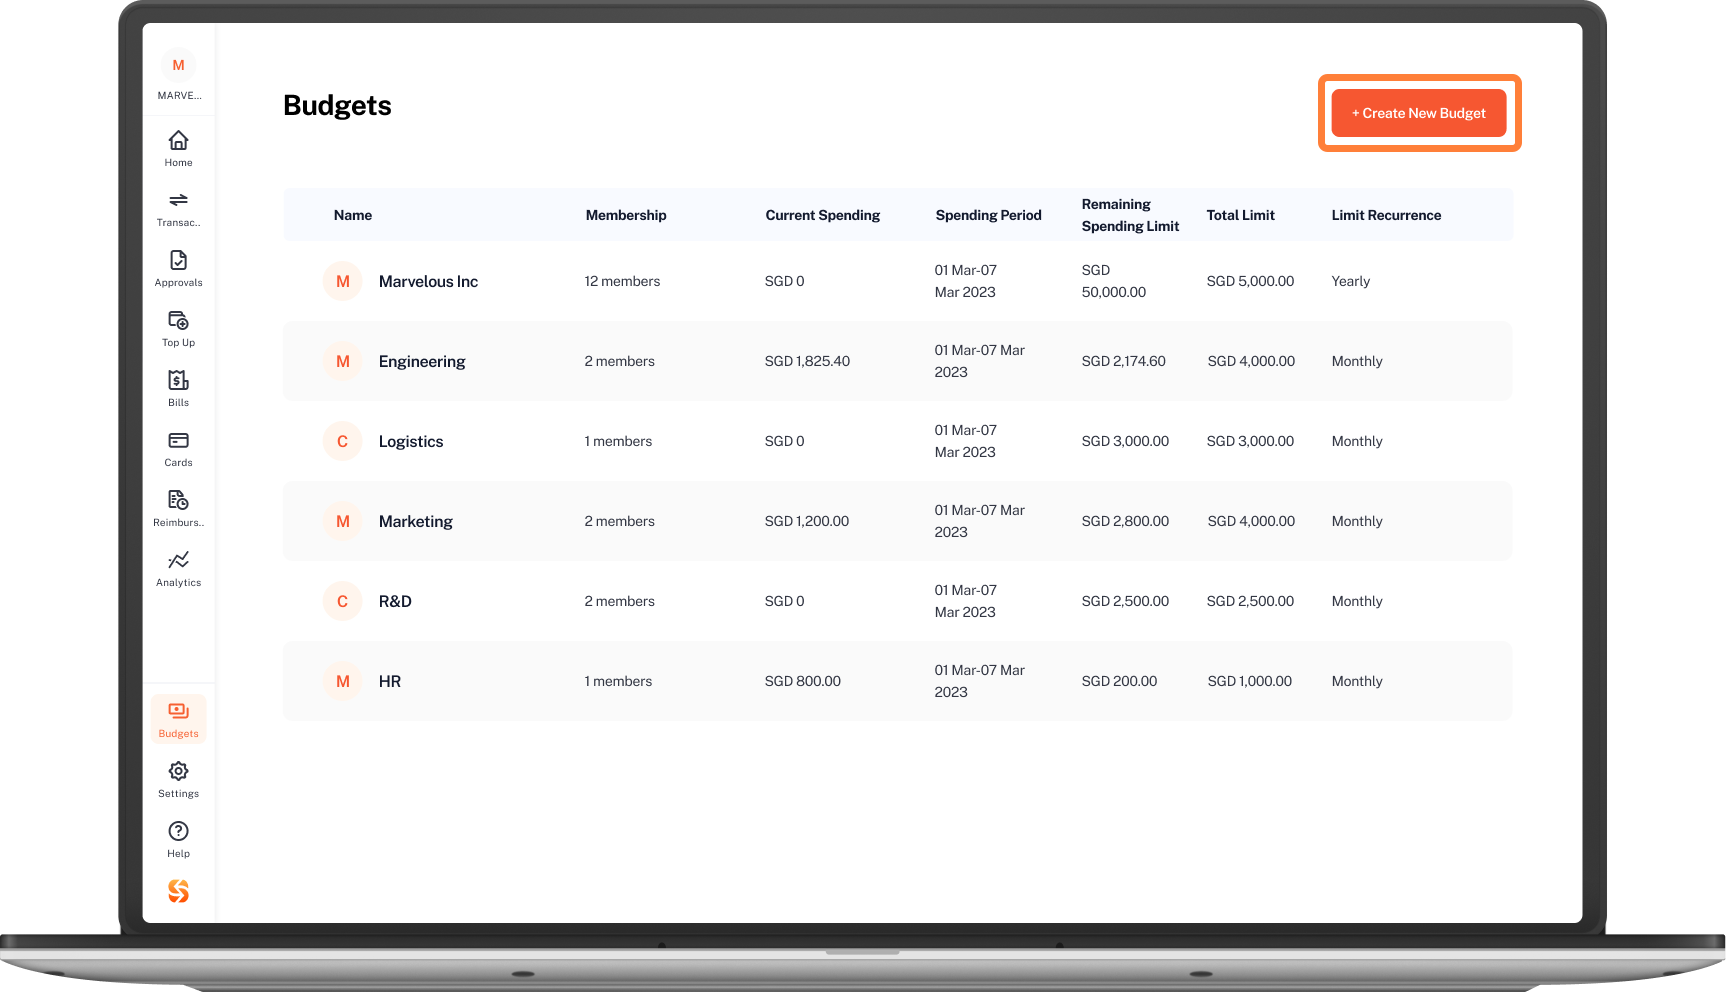Click the Name column header
The width and height of the screenshot is (1726, 992).
click(x=353, y=215)
